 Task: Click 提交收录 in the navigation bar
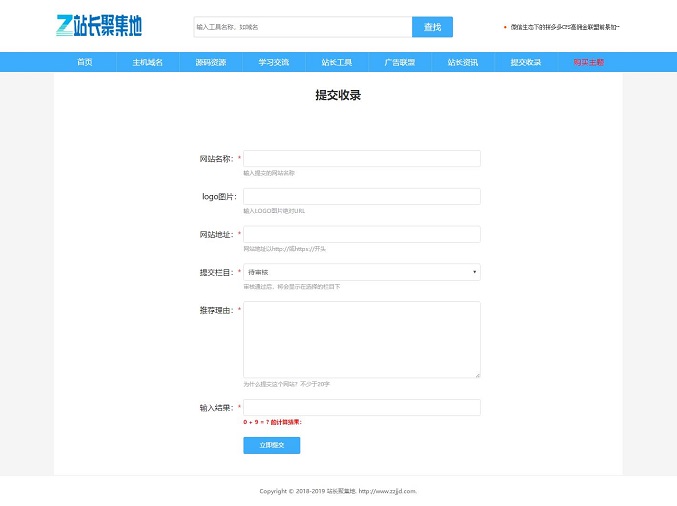click(526, 62)
